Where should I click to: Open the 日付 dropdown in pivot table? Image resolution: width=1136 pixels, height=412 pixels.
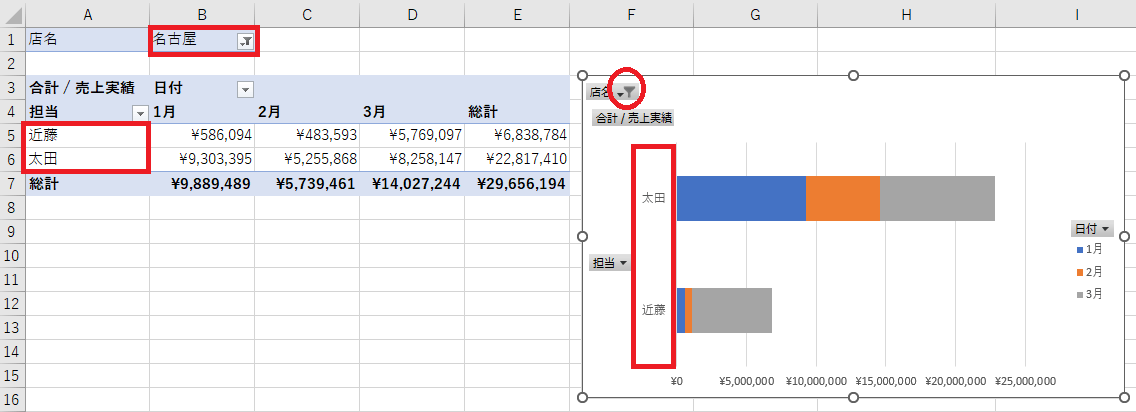(x=245, y=89)
